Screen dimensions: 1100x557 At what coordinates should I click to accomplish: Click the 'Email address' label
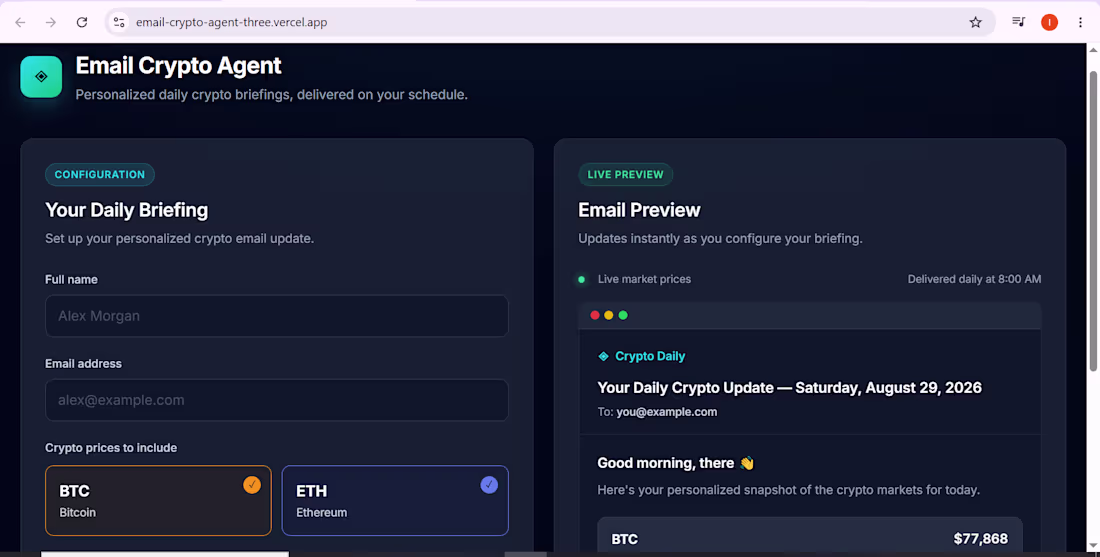coord(83,363)
